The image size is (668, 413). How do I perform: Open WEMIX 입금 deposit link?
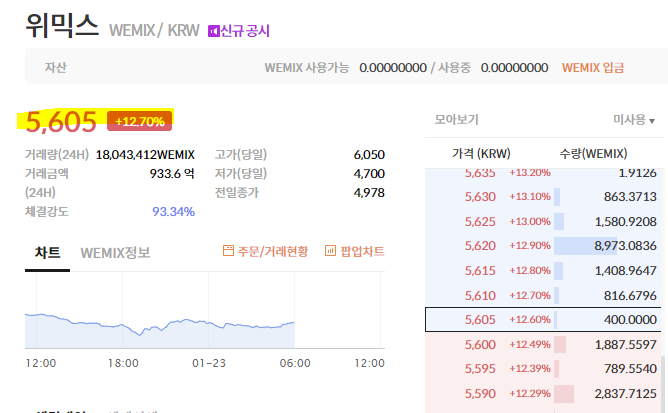pyautogui.click(x=593, y=68)
